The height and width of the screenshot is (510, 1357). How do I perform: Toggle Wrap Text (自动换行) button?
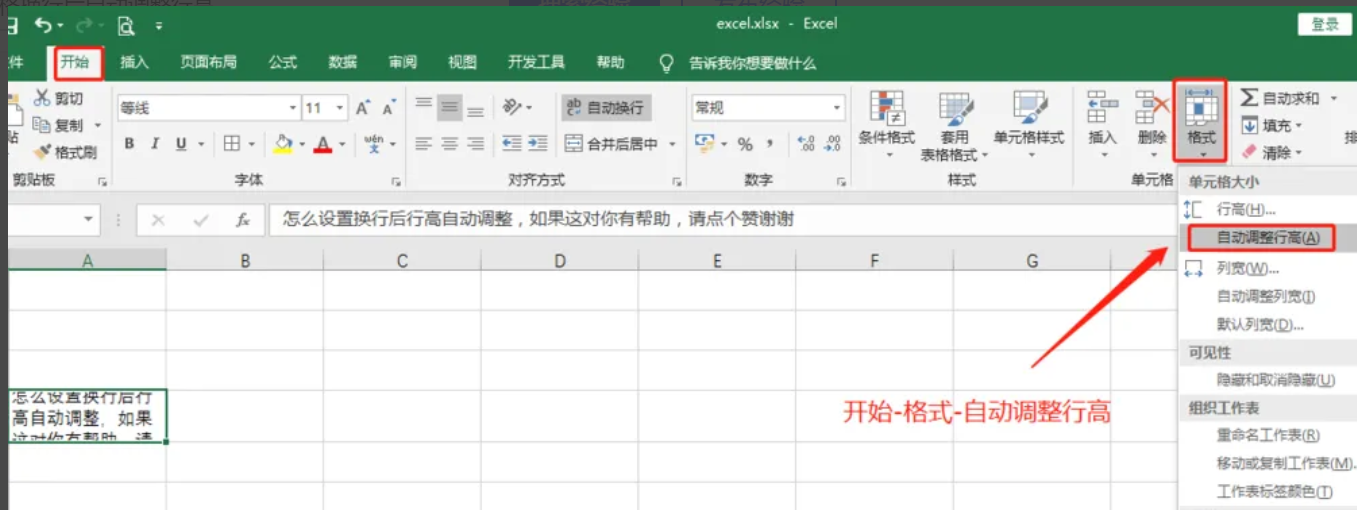point(604,108)
